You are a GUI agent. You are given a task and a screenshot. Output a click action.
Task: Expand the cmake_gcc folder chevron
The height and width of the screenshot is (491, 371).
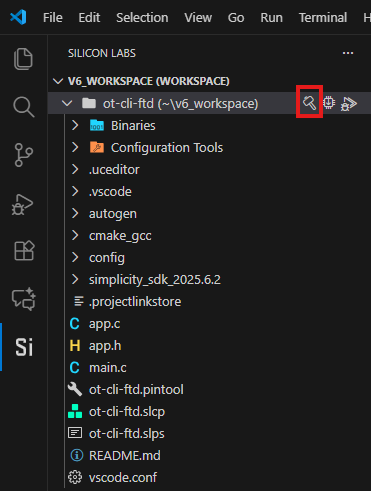75,235
